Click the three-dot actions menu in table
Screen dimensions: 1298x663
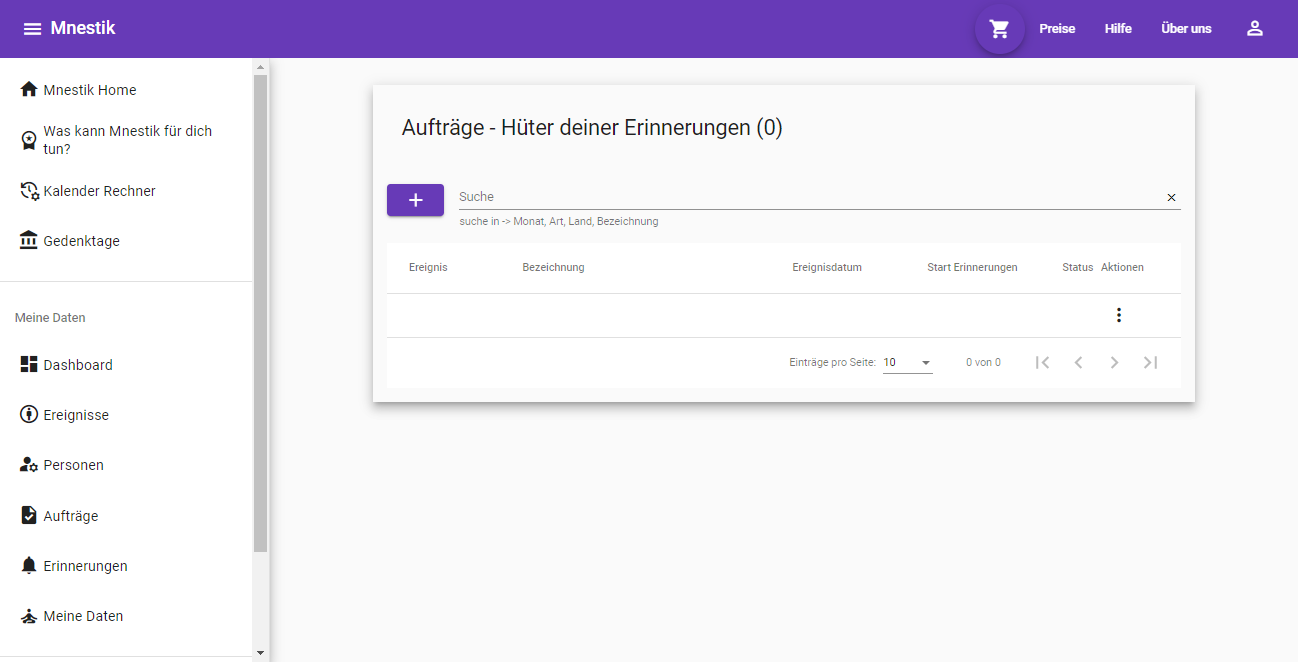[1118, 315]
